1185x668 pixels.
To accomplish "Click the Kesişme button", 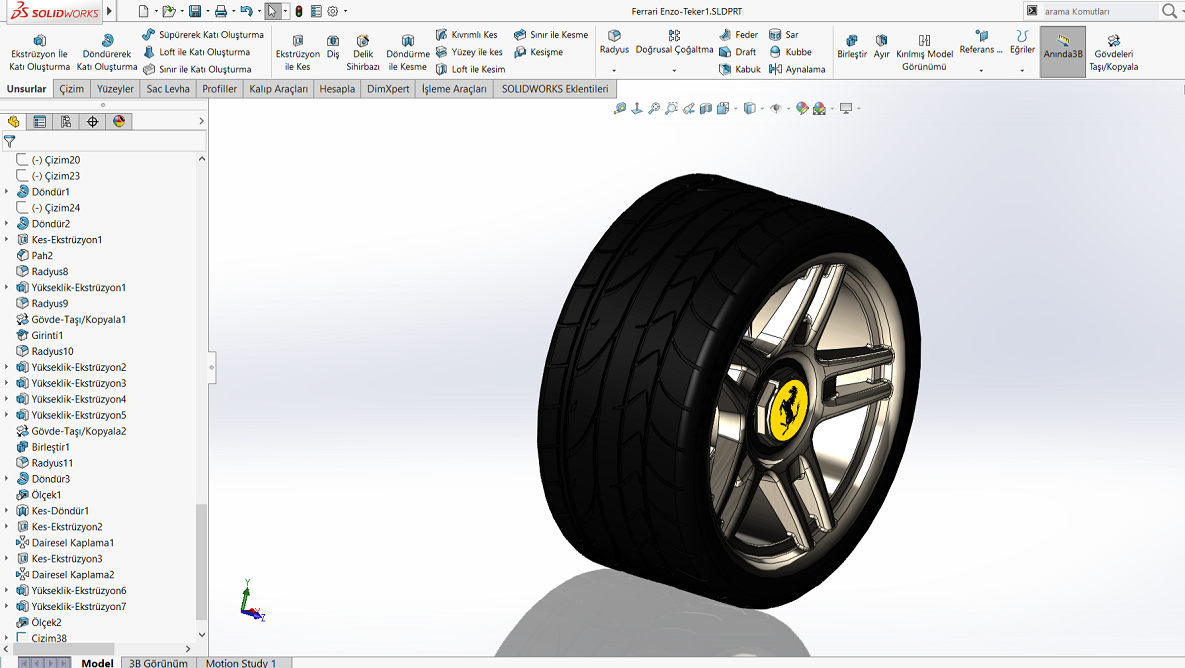I will [x=538, y=52].
